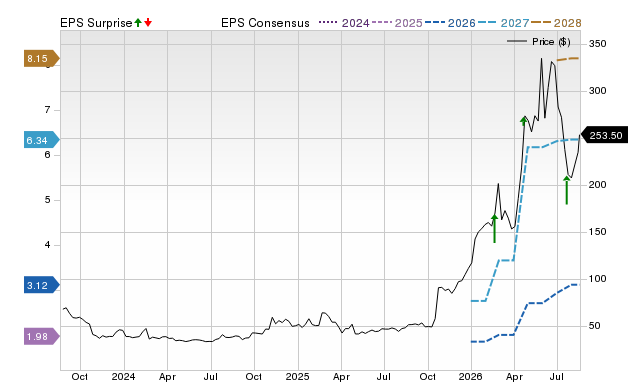Image resolution: width=640 pixels, height=382 pixels.
Task: Click the green up arrow in EPS Surprise legend
Action: click(x=138, y=23)
